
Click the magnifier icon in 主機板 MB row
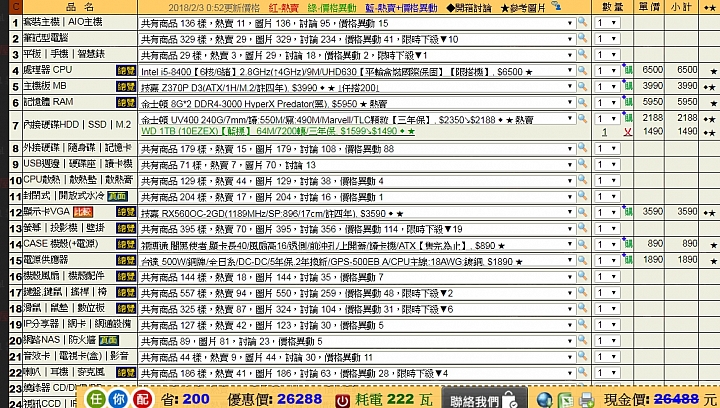click(582, 86)
